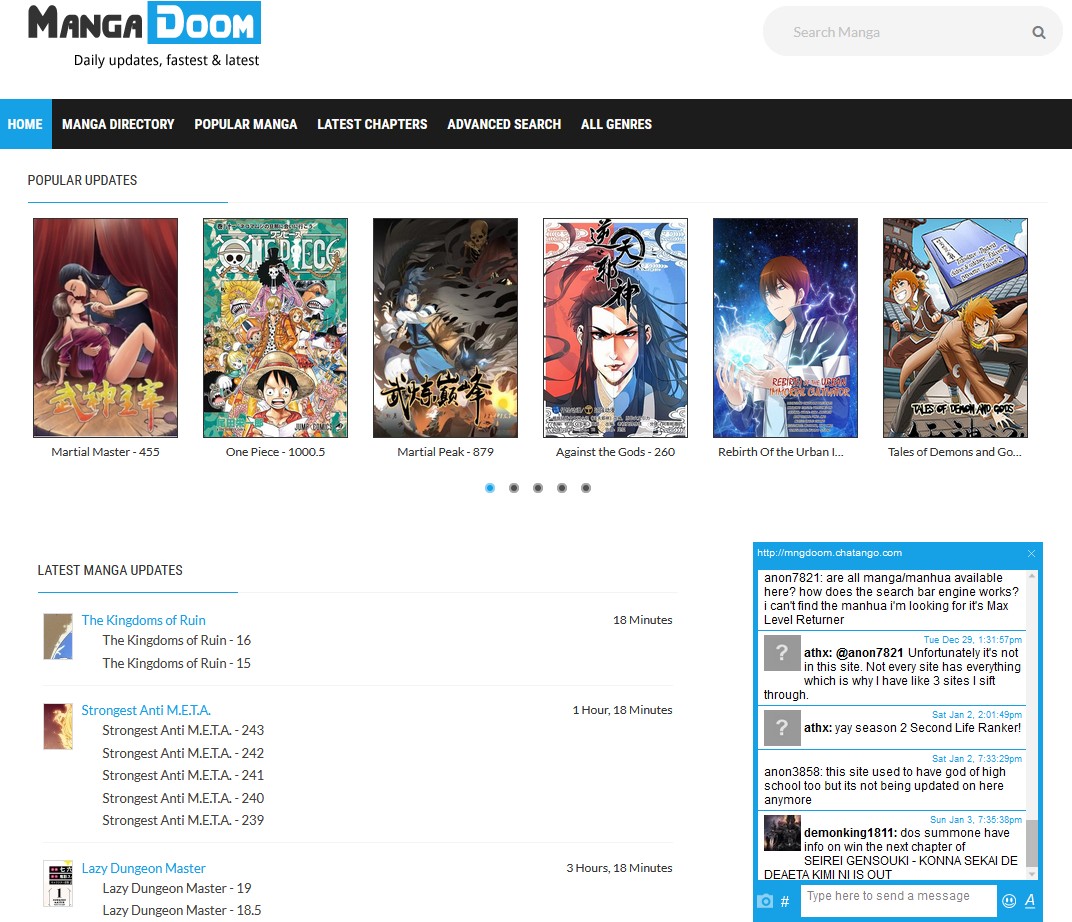The image size is (1072, 922).
Task: Click demonking1811's avatar image
Action: [782, 832]
